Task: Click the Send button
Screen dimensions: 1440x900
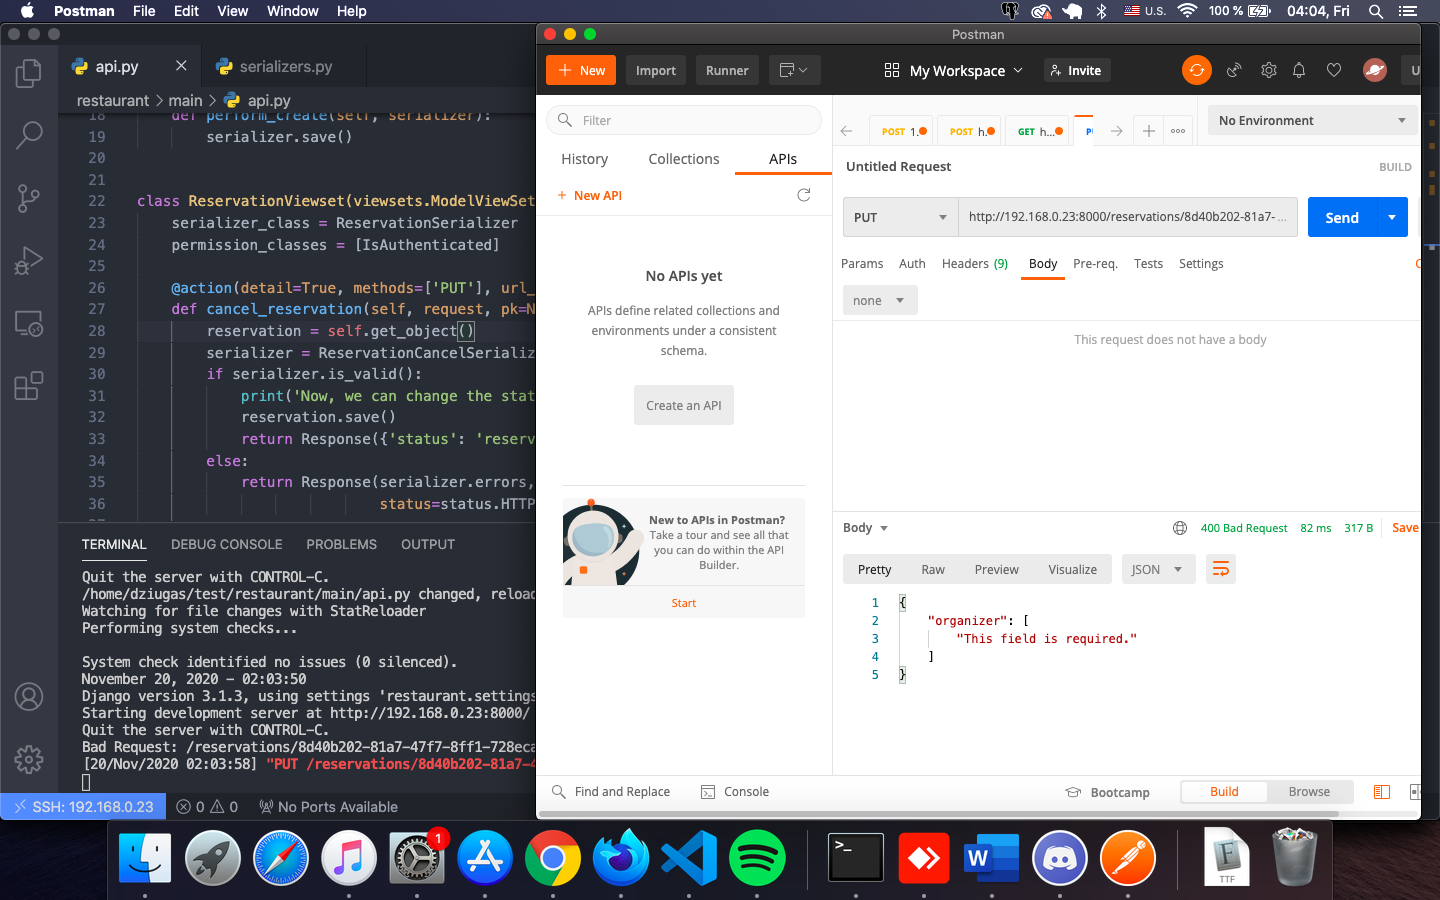Action: tap(1342, 217)
